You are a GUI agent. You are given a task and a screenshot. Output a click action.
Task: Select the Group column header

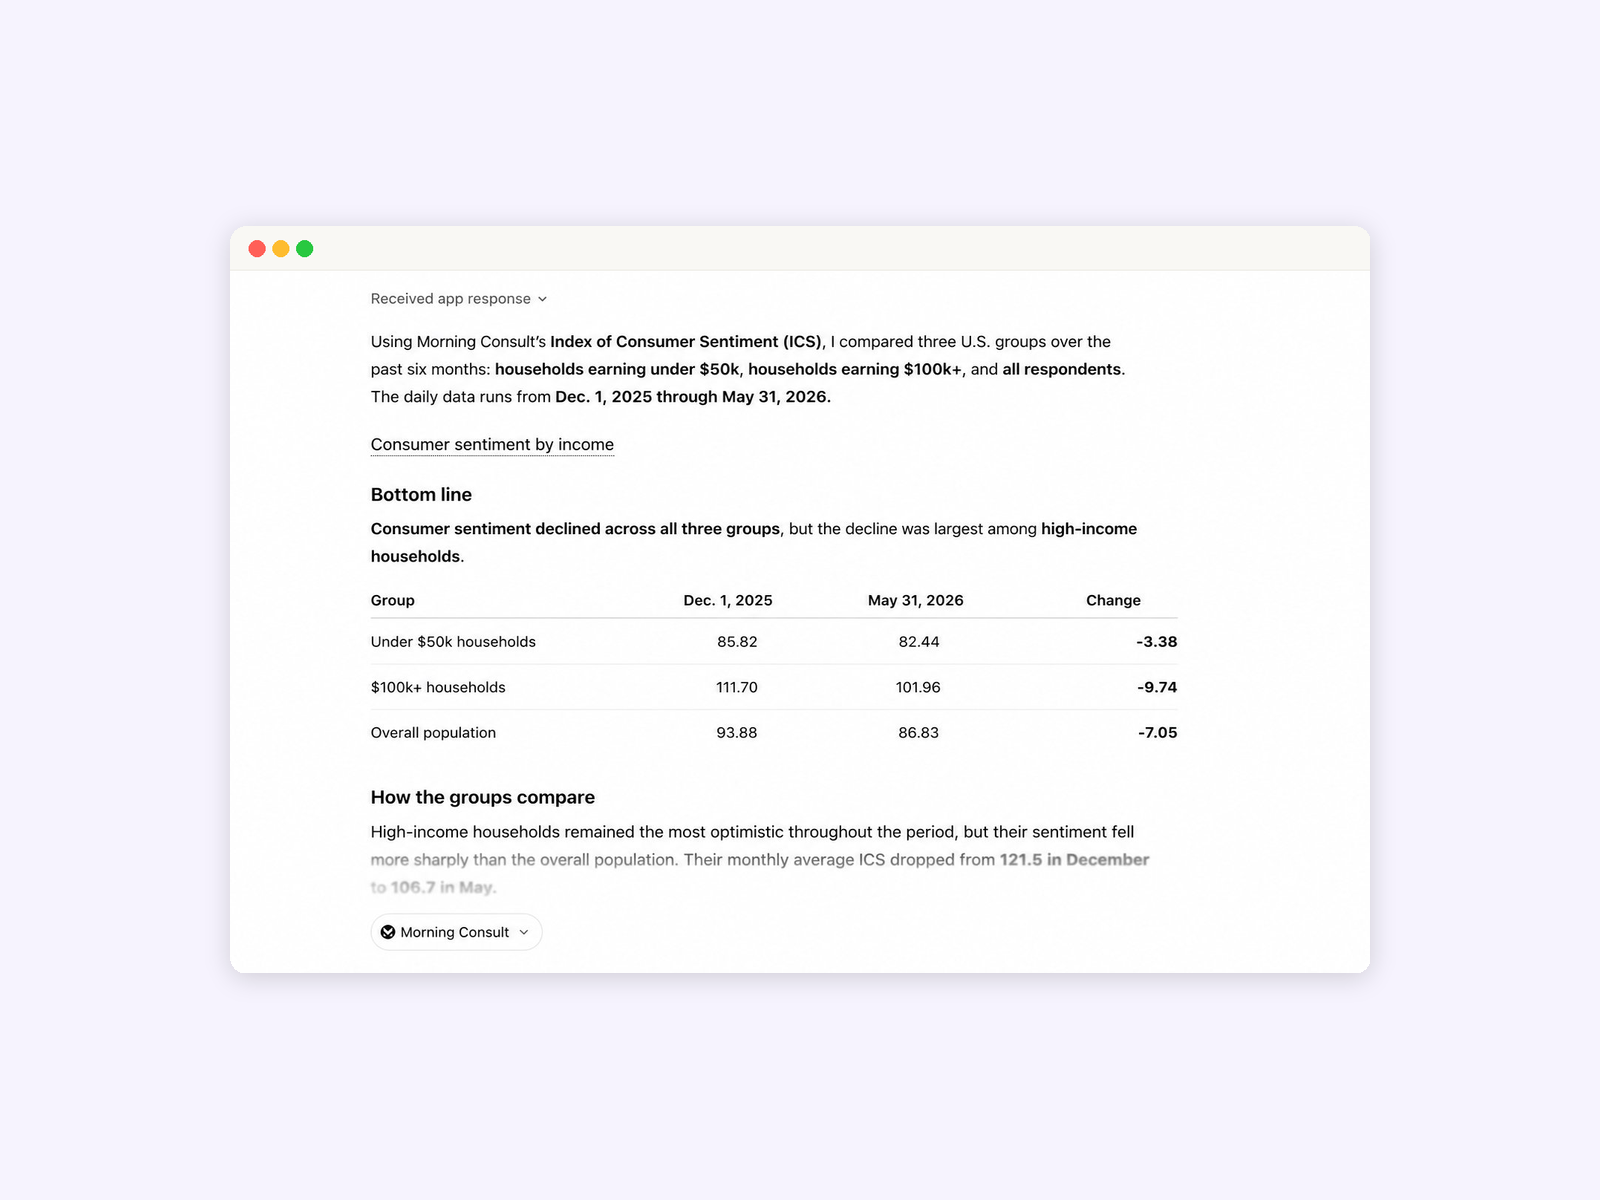point(392,600)
